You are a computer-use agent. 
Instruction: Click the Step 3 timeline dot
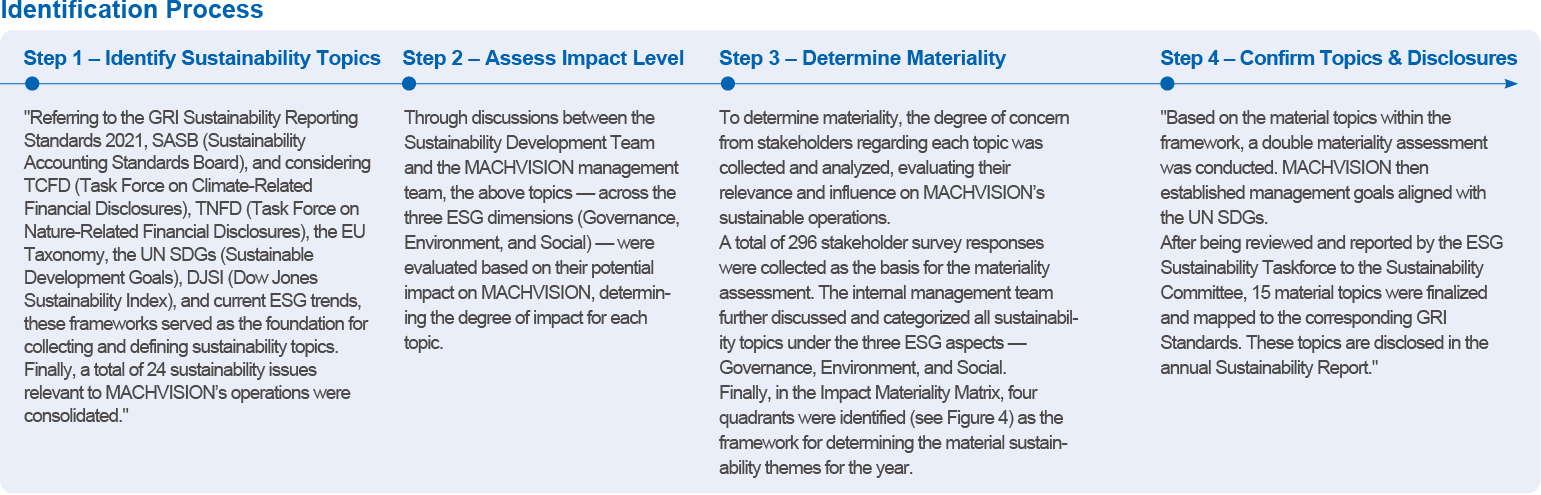click(x=727, y=84)
